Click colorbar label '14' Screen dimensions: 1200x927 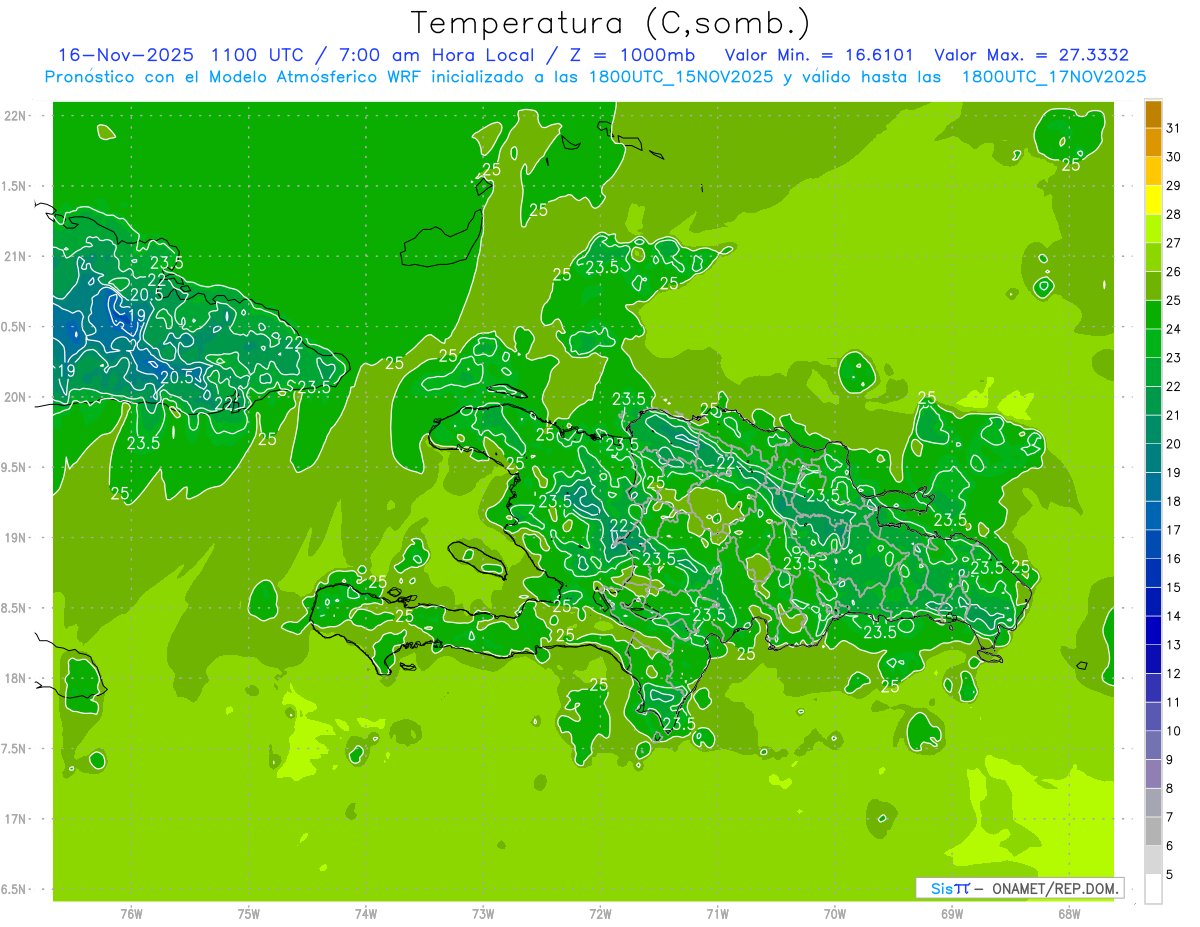[1174, 616]
